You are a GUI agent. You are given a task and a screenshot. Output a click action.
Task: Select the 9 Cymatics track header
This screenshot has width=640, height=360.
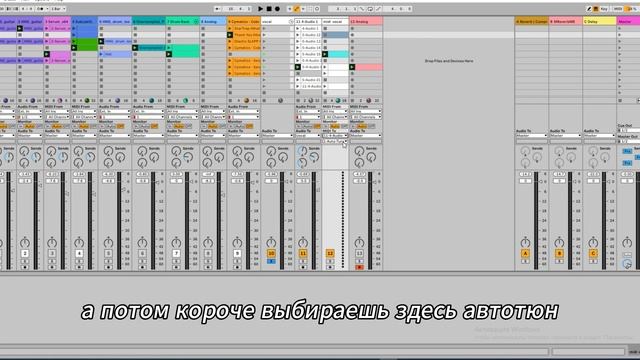tap(244, 21)
